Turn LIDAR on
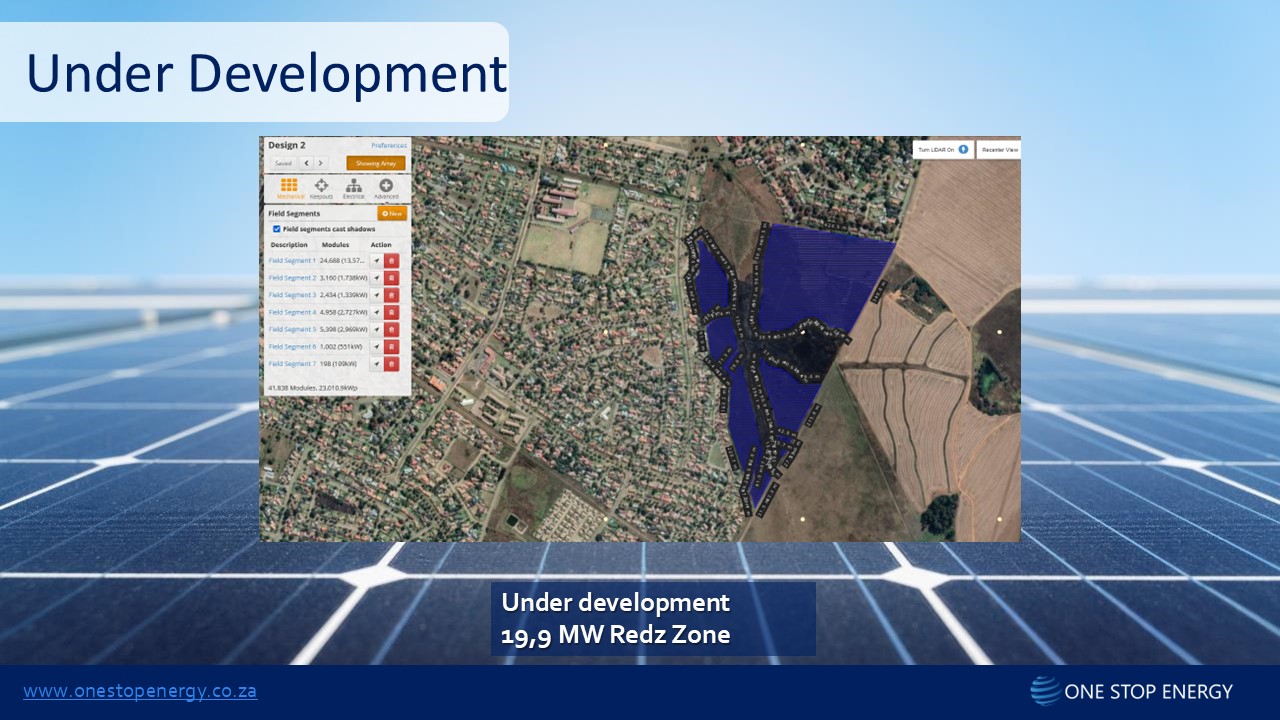The image size is (1280, 720). point(943,149)
